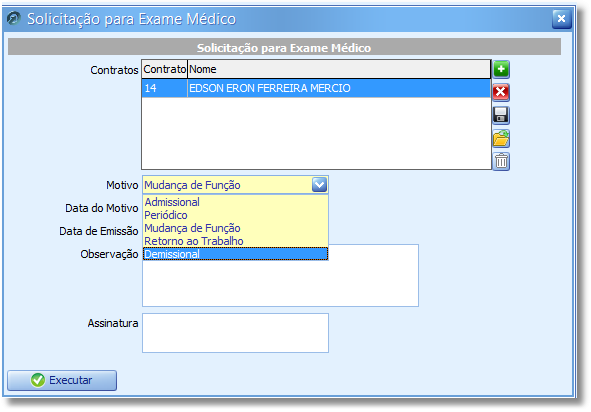This screenshot has width=591, height=412.
Task: Click the Contrato column header
Action: tap(165, 69)
